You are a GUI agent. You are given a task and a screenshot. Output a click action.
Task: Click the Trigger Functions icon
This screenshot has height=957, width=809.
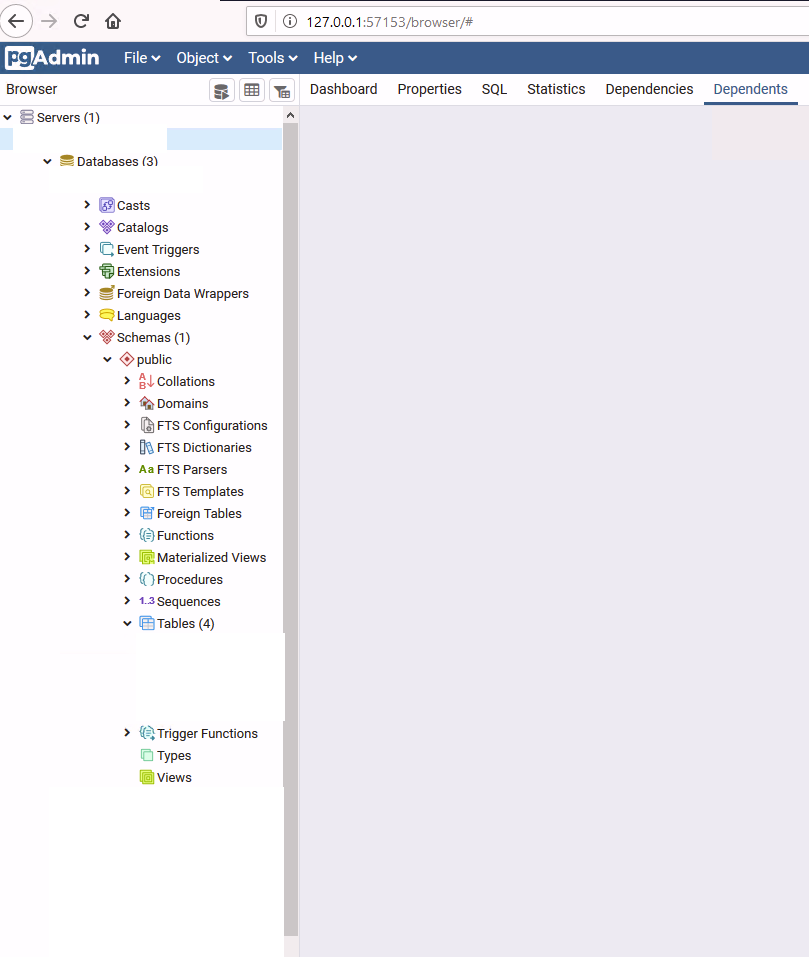[x=146, y=733]
